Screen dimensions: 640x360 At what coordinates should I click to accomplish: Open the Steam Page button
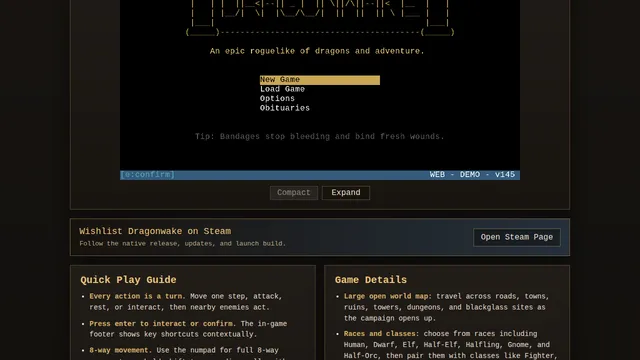tap(517, 237)
